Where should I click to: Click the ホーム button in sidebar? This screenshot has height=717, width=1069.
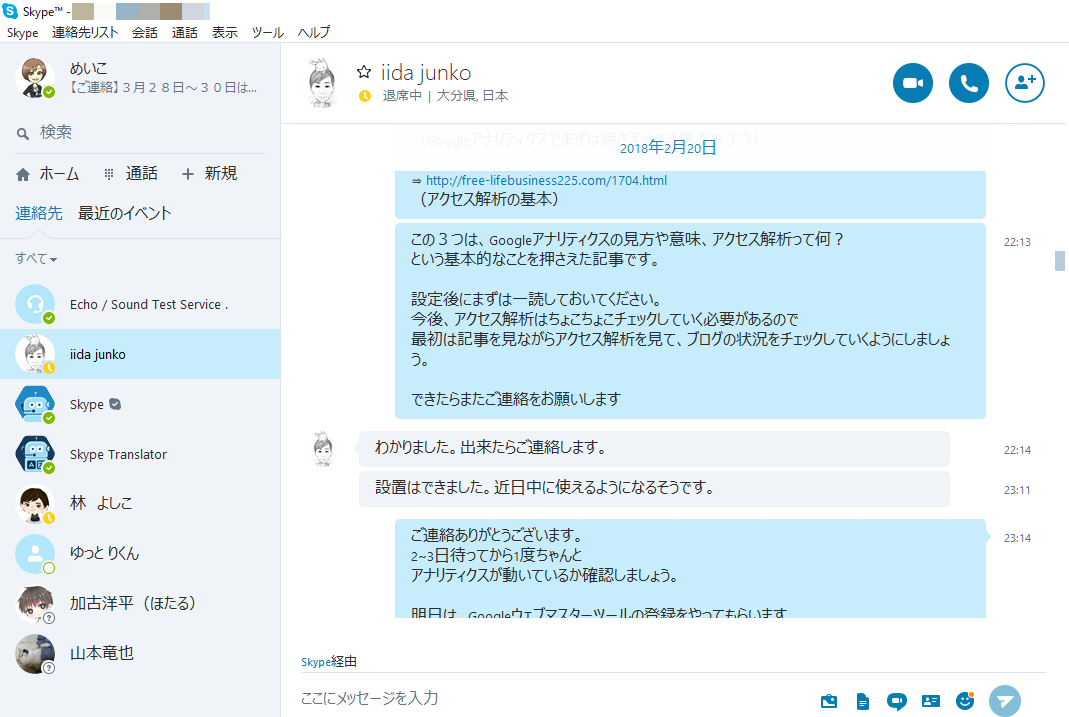coord(48,174)
